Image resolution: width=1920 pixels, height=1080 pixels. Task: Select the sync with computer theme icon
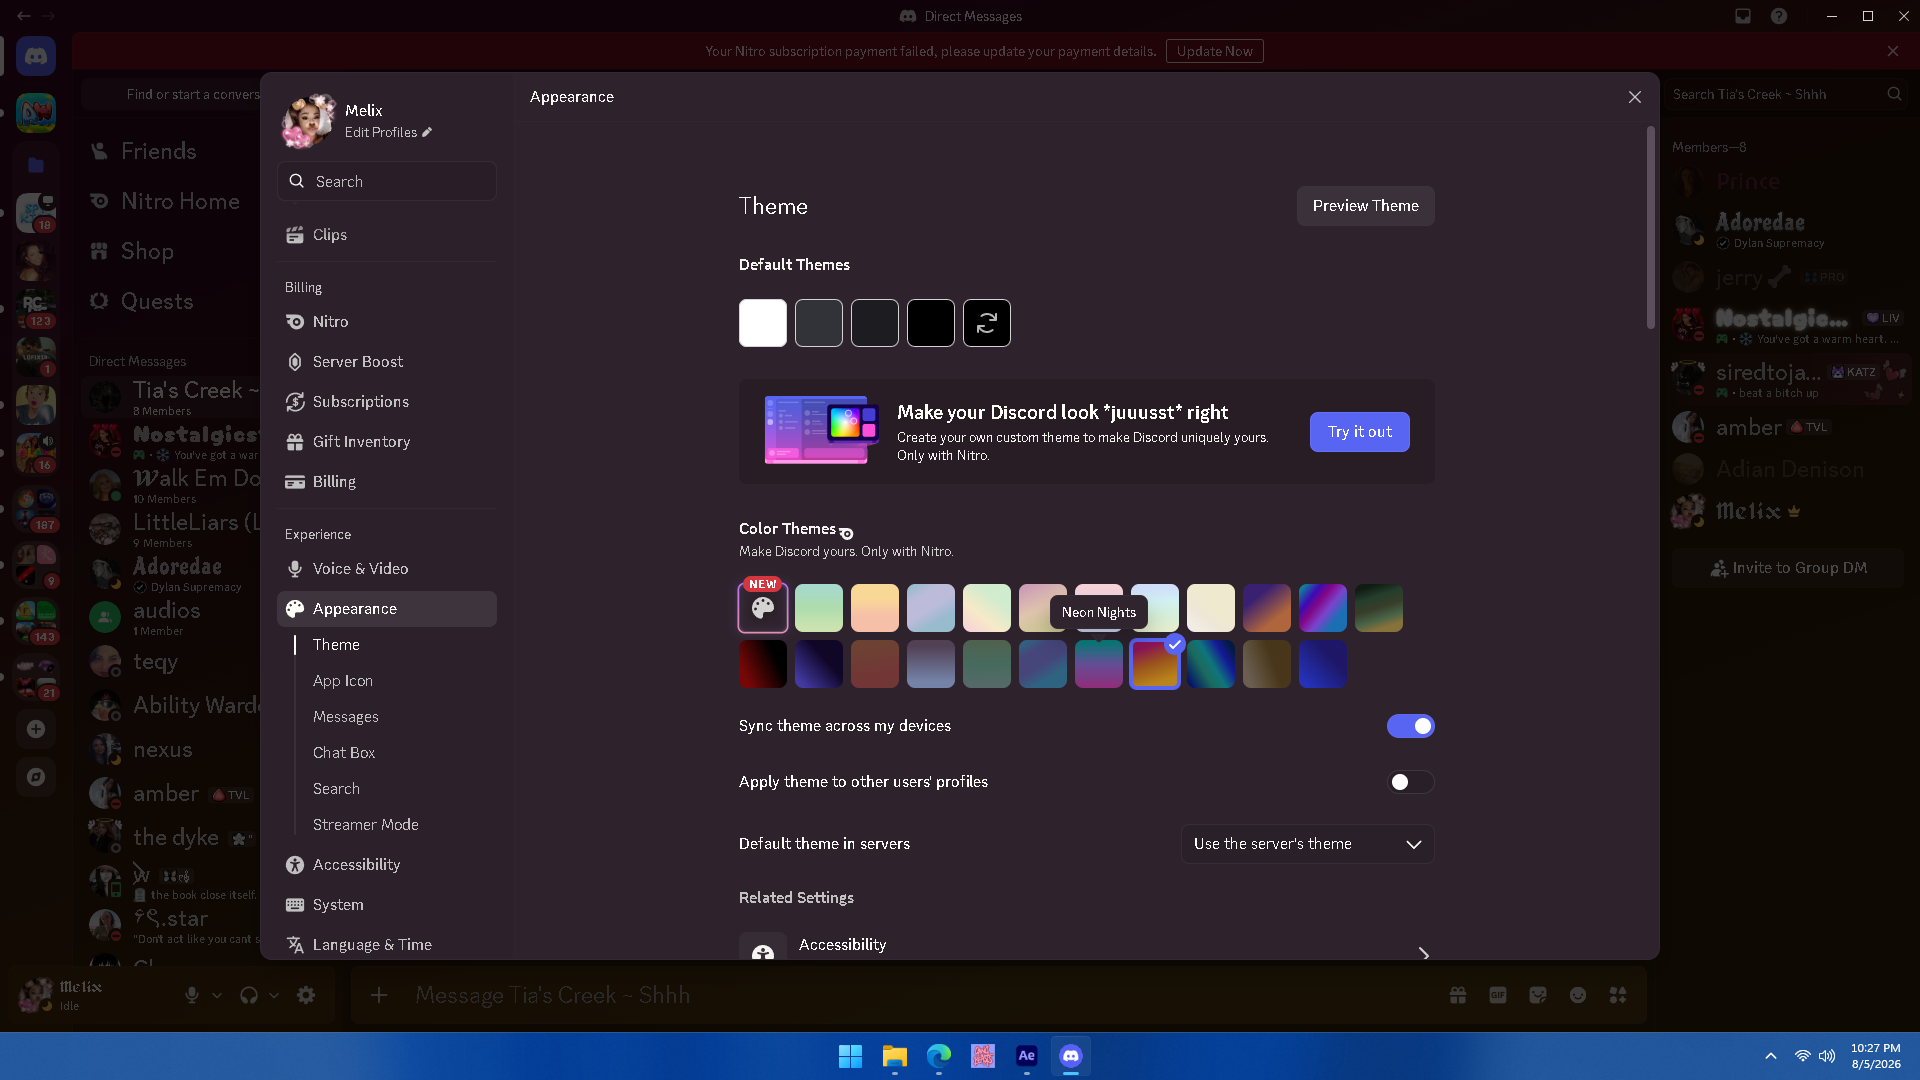(987, 323)
